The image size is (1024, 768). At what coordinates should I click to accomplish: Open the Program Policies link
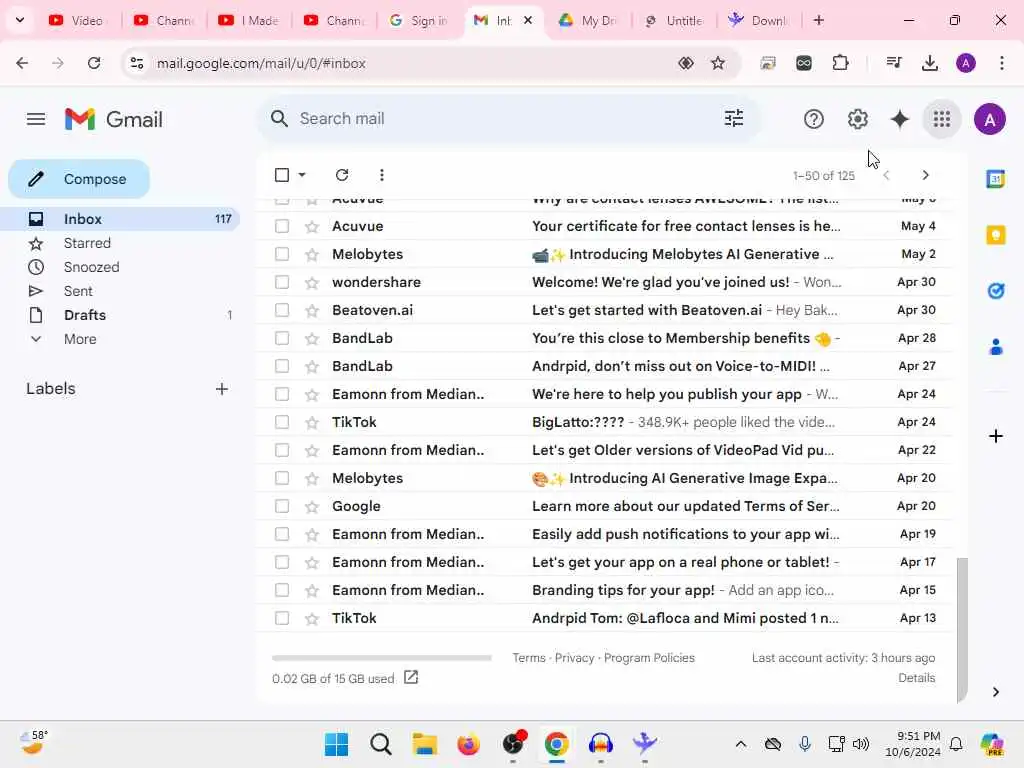tap(648, 658)
